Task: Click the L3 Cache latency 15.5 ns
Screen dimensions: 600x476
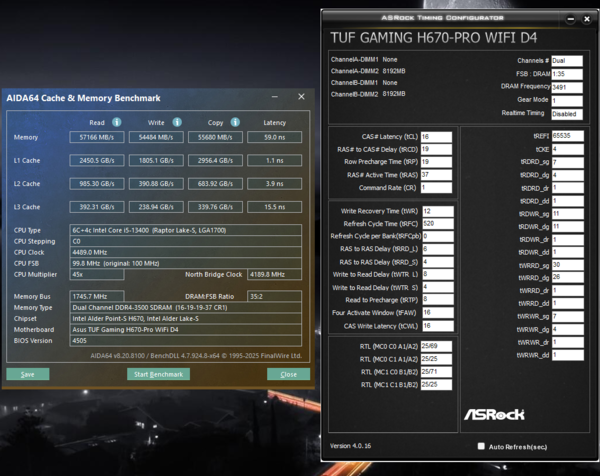Action: click(274, 207)
